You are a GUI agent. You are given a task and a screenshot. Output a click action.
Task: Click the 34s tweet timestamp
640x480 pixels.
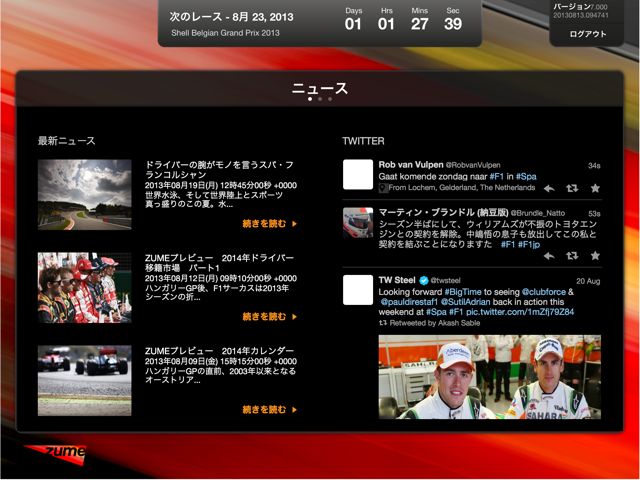pyautogui.click(x=594, y=166)
